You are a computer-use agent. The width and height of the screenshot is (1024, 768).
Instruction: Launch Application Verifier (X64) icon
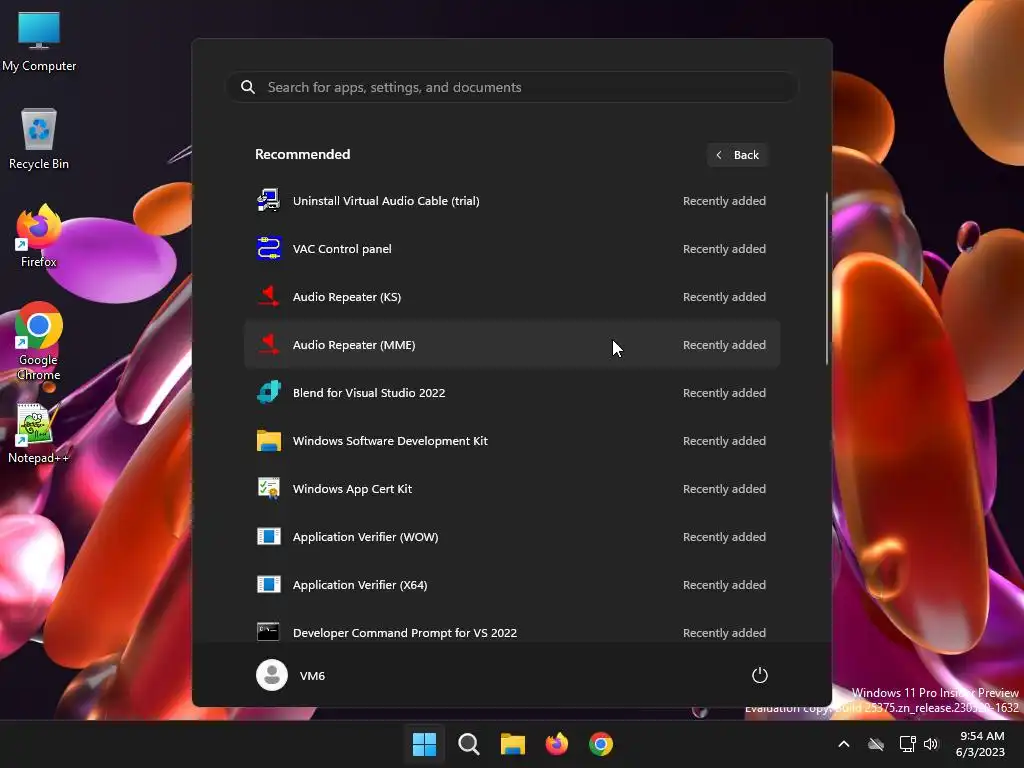268,584
